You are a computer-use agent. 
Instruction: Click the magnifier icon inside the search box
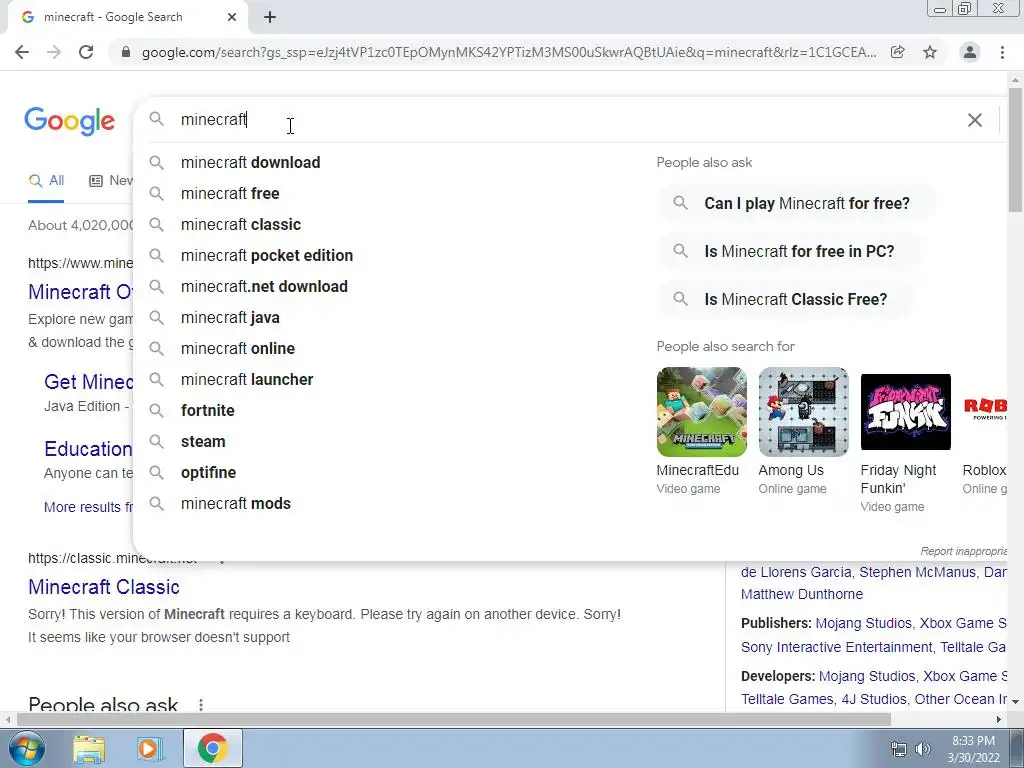(156, 119)
